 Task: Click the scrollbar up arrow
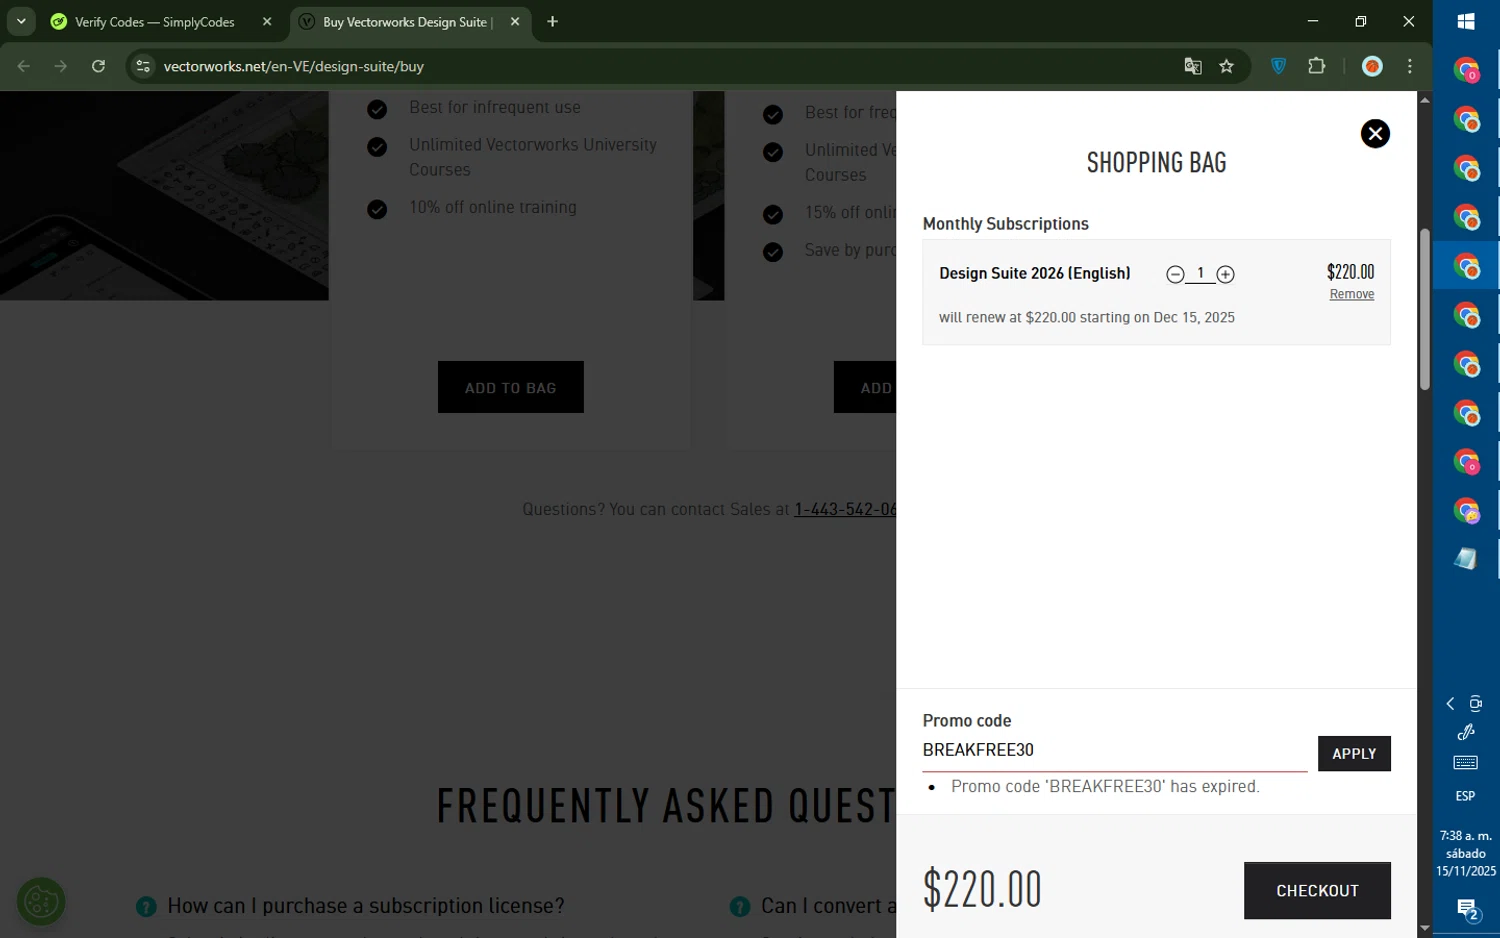click(x=1424, y=100)
